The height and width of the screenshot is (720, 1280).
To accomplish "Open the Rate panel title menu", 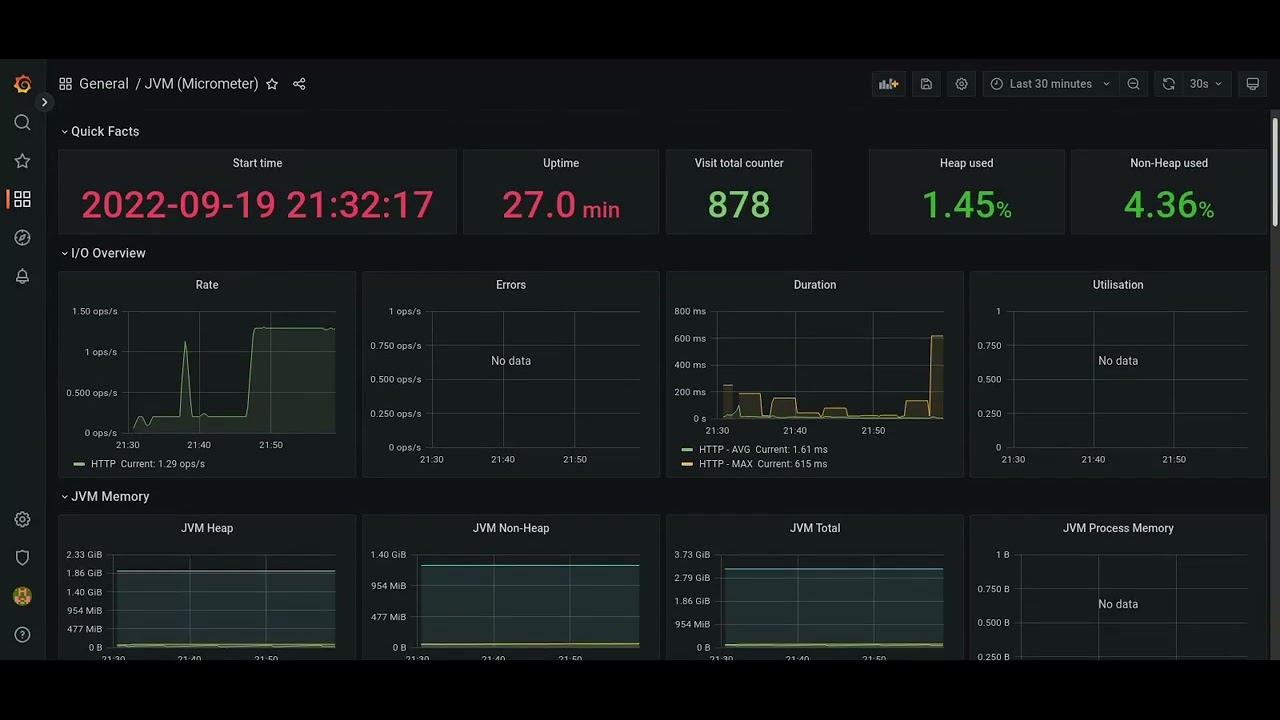I will pyautogui.click(x=207, y=285).
